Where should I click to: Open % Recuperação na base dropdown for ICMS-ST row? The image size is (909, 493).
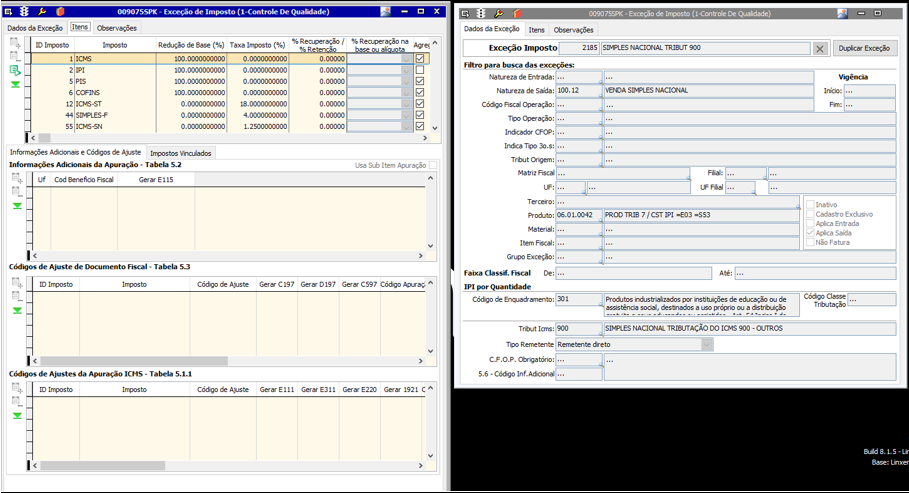pos(405,104)
